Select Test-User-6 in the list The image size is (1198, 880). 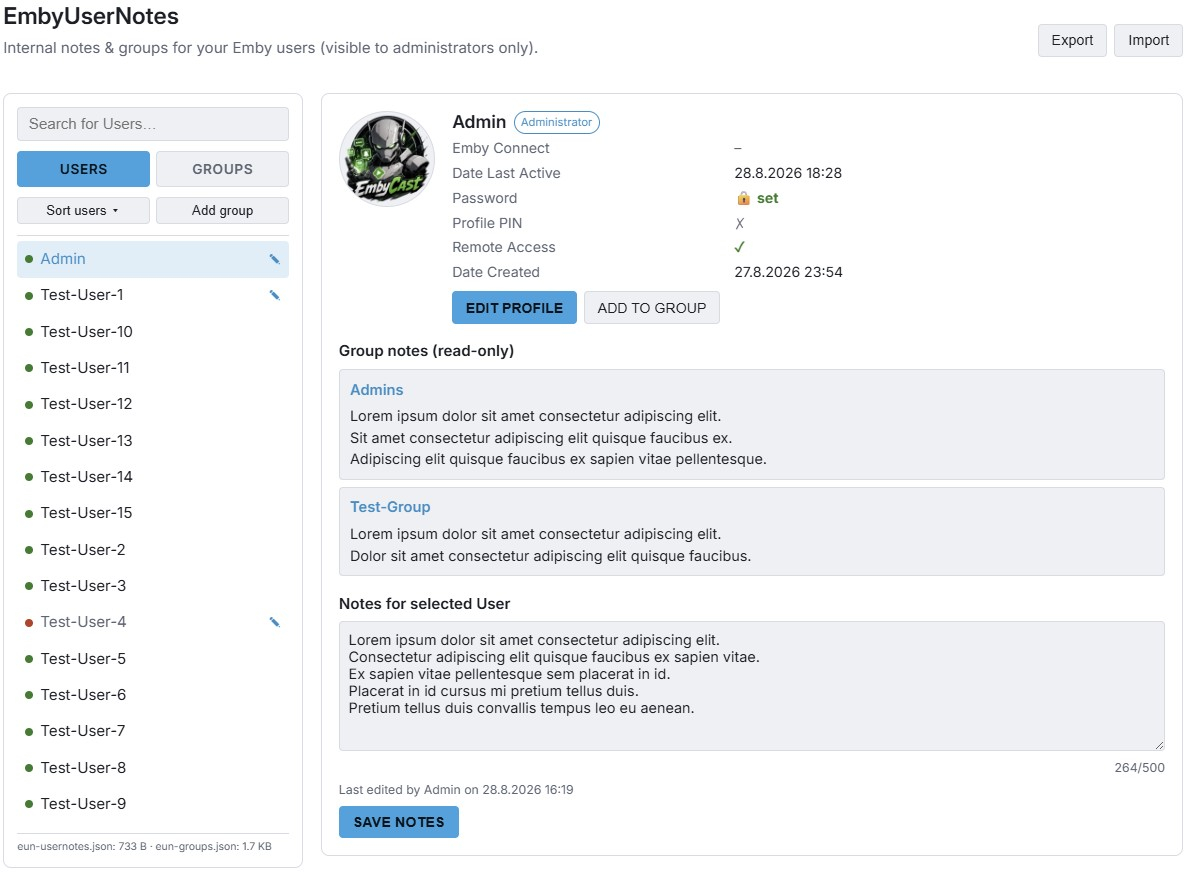pyautogui.click(x=153, y=694)
